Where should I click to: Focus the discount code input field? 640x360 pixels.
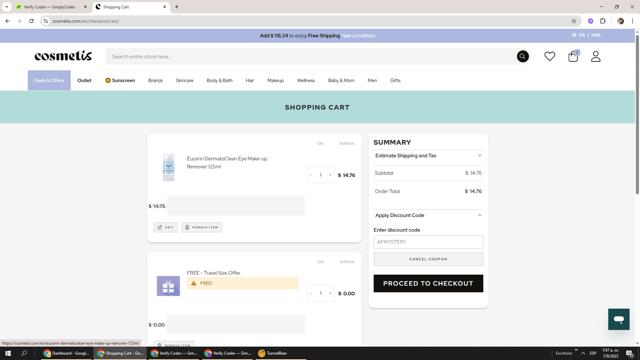(428, 242)
